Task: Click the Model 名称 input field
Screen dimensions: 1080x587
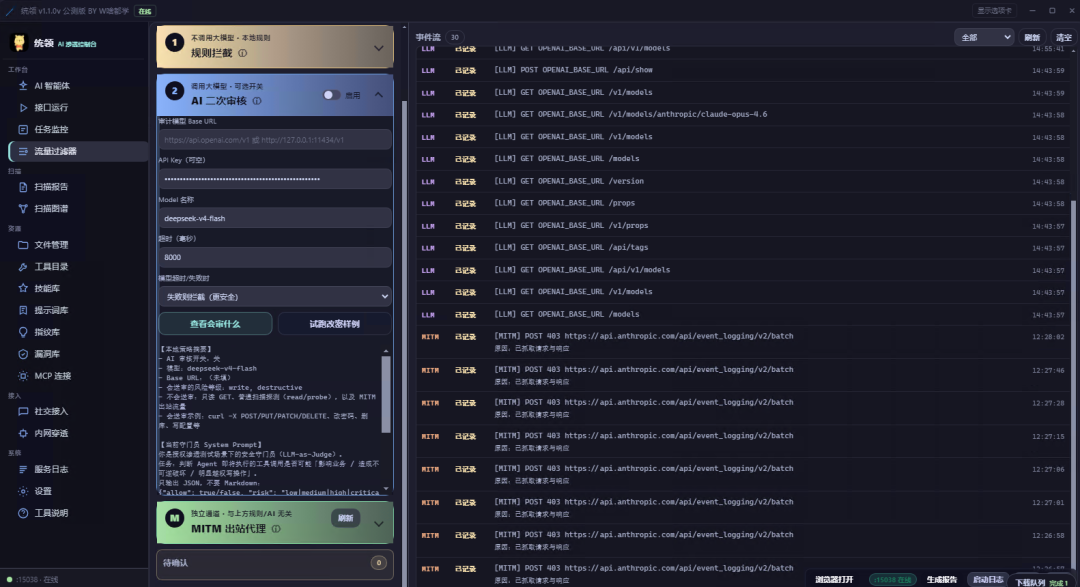Action: (276, 218)
